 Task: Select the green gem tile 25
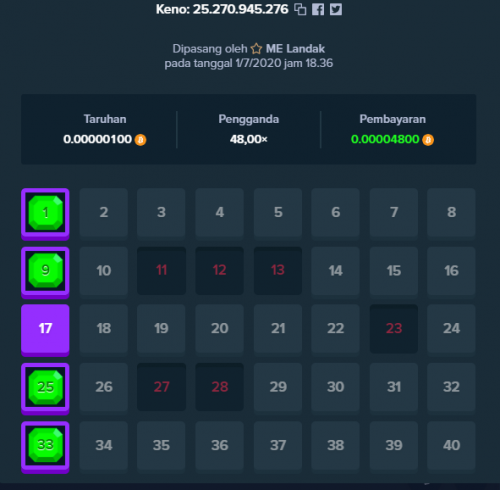(45, 388)
